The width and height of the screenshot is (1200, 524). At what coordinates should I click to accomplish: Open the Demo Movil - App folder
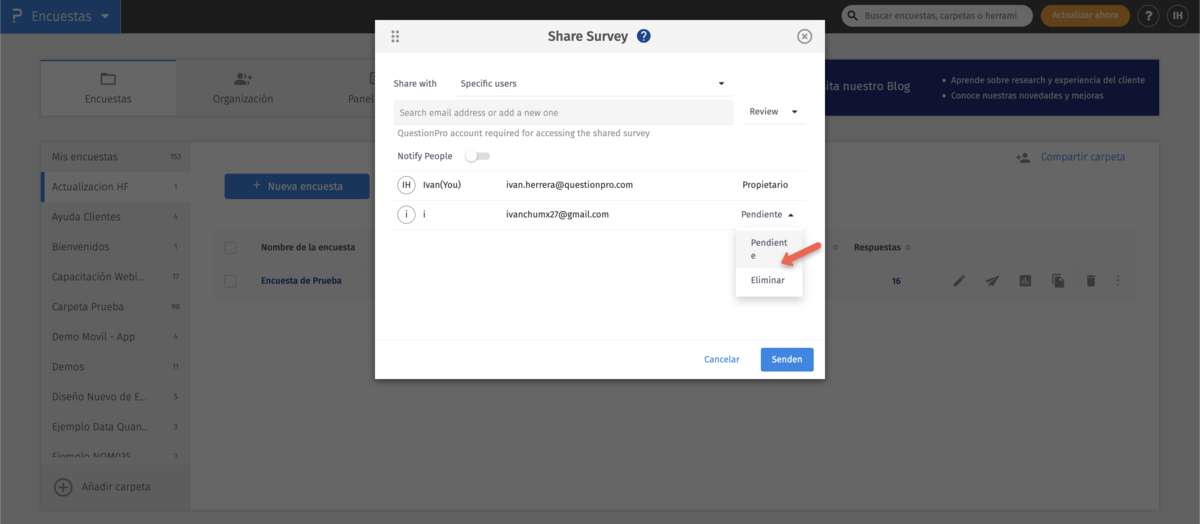[115, 337]
